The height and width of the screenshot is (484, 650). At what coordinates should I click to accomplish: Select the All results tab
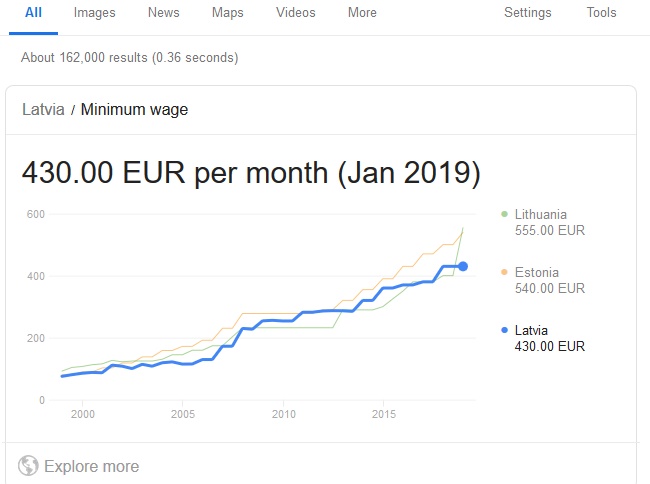[x=34, y=12]
